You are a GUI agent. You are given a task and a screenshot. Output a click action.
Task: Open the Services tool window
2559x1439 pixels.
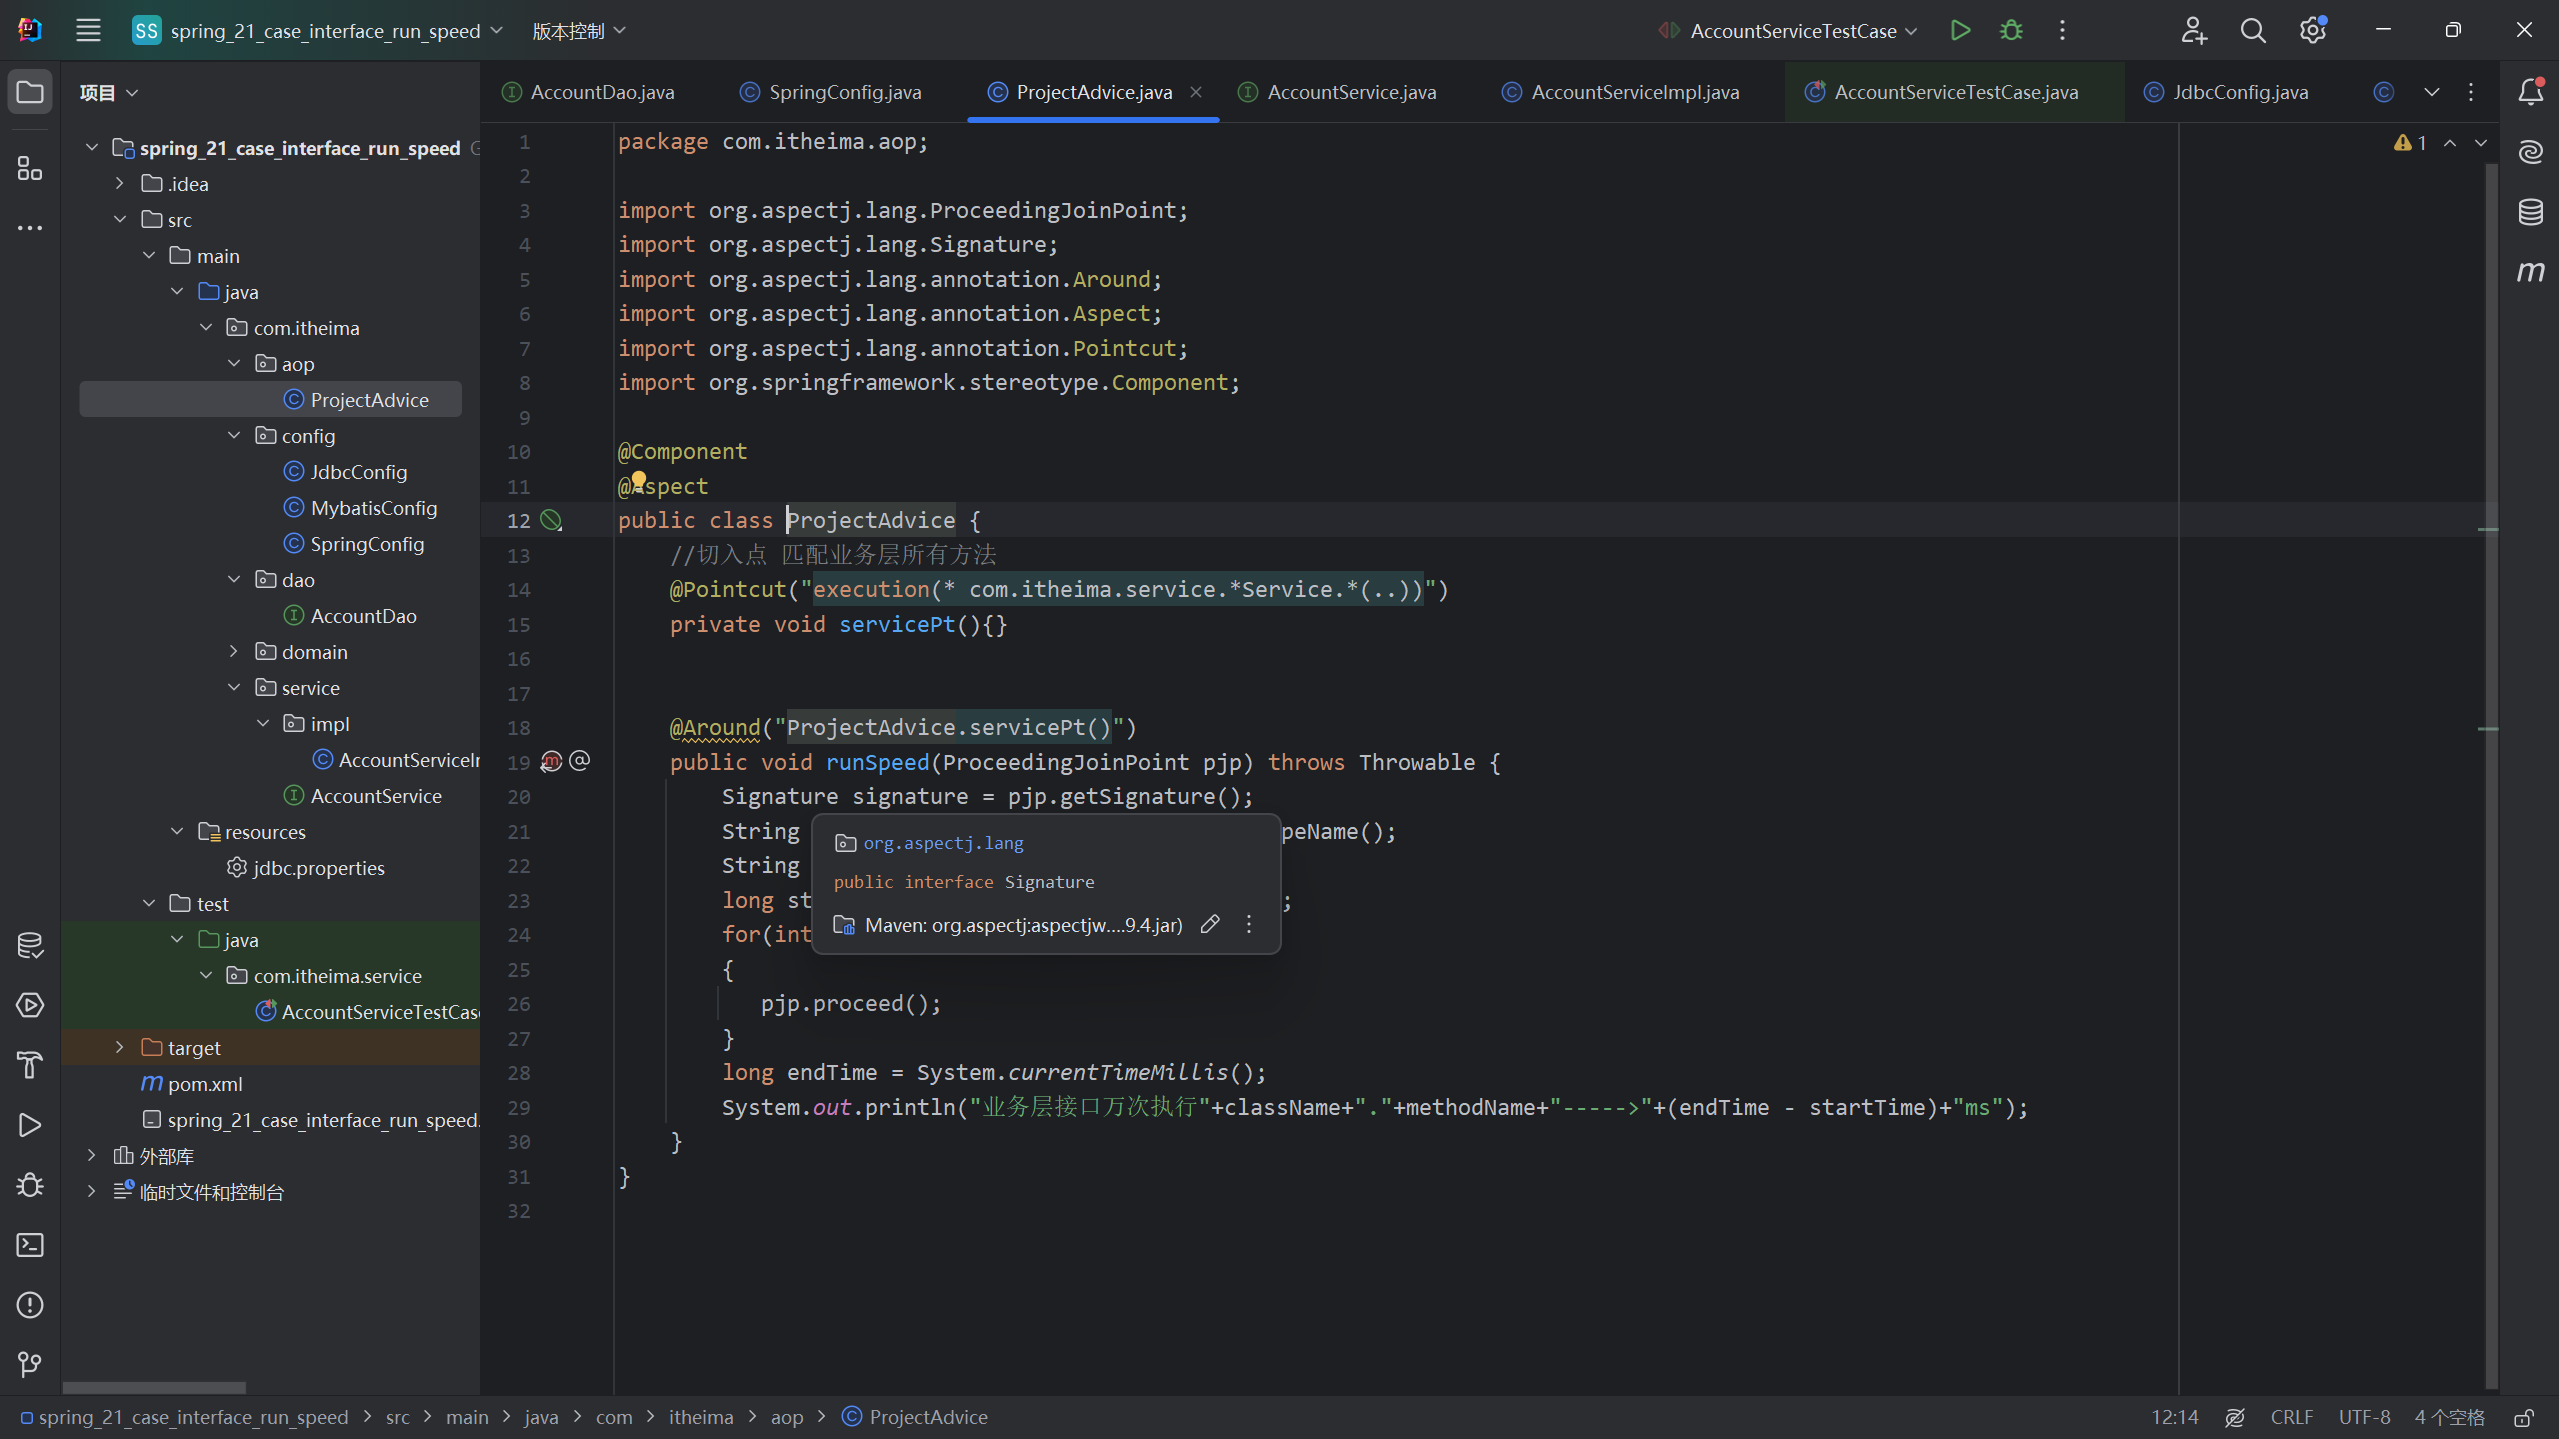(x=30, y=1005)
